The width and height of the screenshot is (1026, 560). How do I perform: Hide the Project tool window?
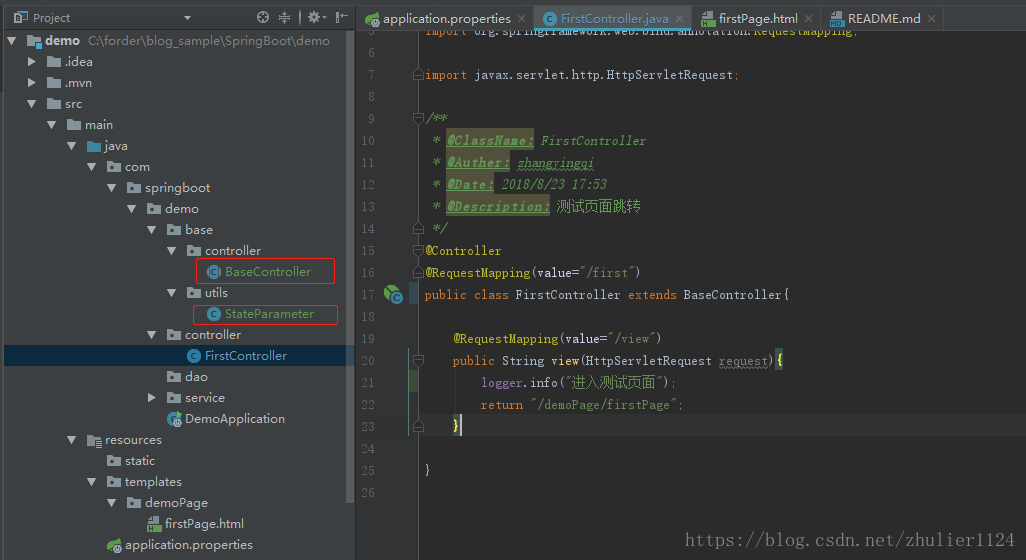[x=342, y=17]
